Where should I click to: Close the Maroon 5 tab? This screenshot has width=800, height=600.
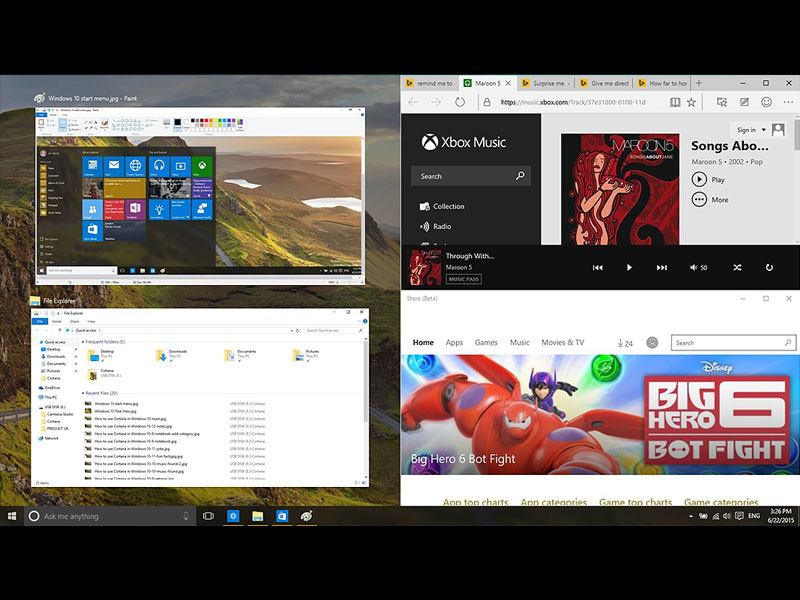tap(508, 83)
